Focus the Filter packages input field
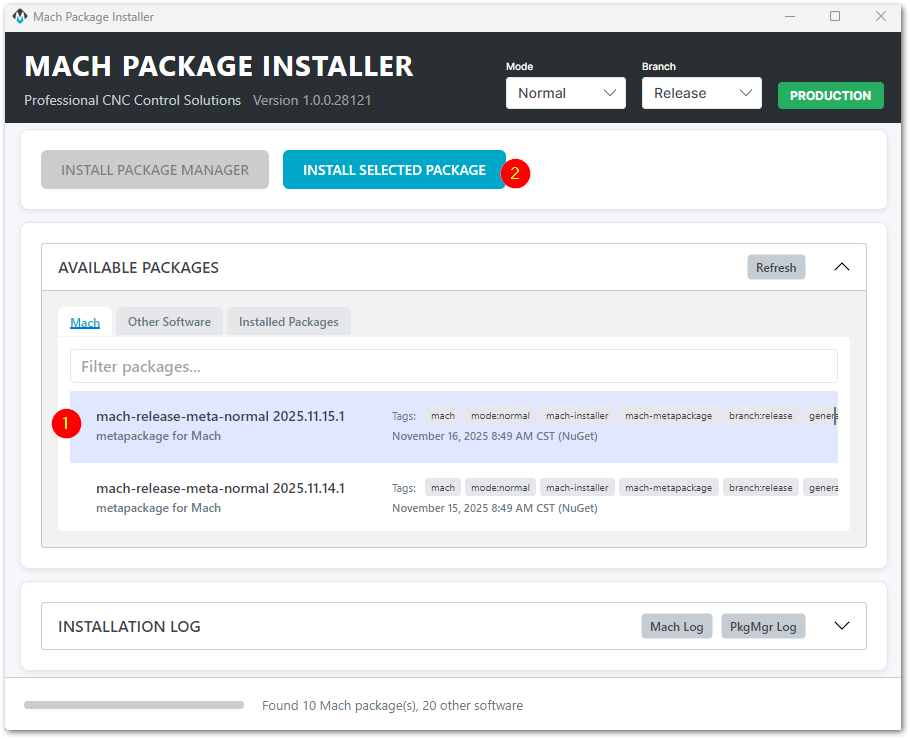This screenshot has height=739, width=910. point(454,366)
